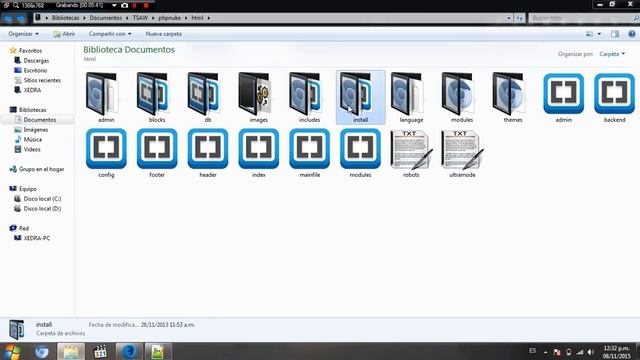Expand the arrow after phpnuke in path
Image resolution: width=640 pixels, height=360 pixels.
pos(186,18)
